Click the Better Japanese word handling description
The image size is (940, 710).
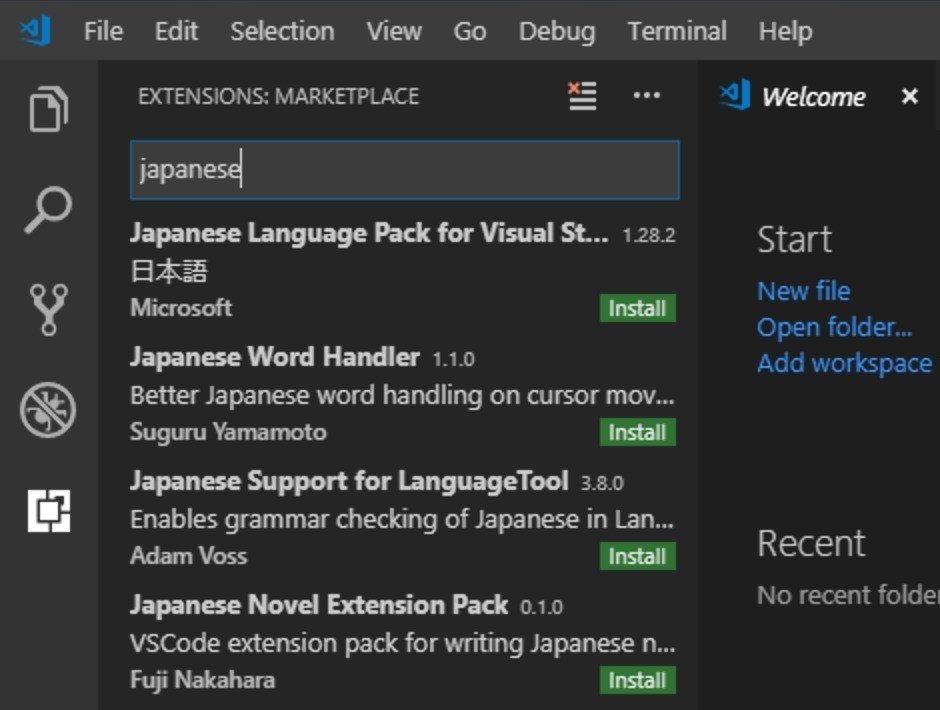click(402, 396)
